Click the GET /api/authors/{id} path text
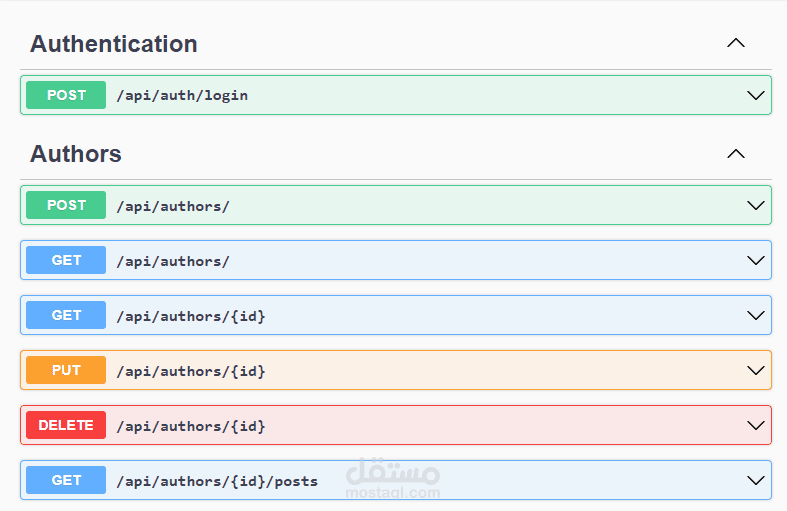Viewport: 787px width, 511px height. tap(191, 316)
